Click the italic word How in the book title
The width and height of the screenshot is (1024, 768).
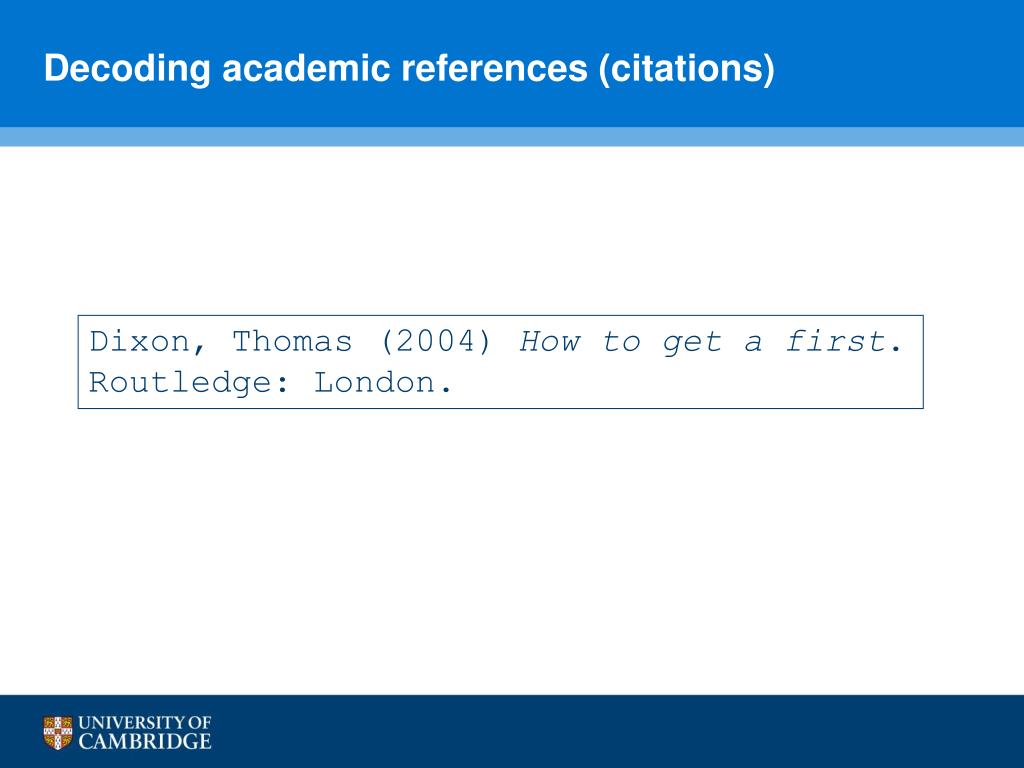[x=550, y=342]
